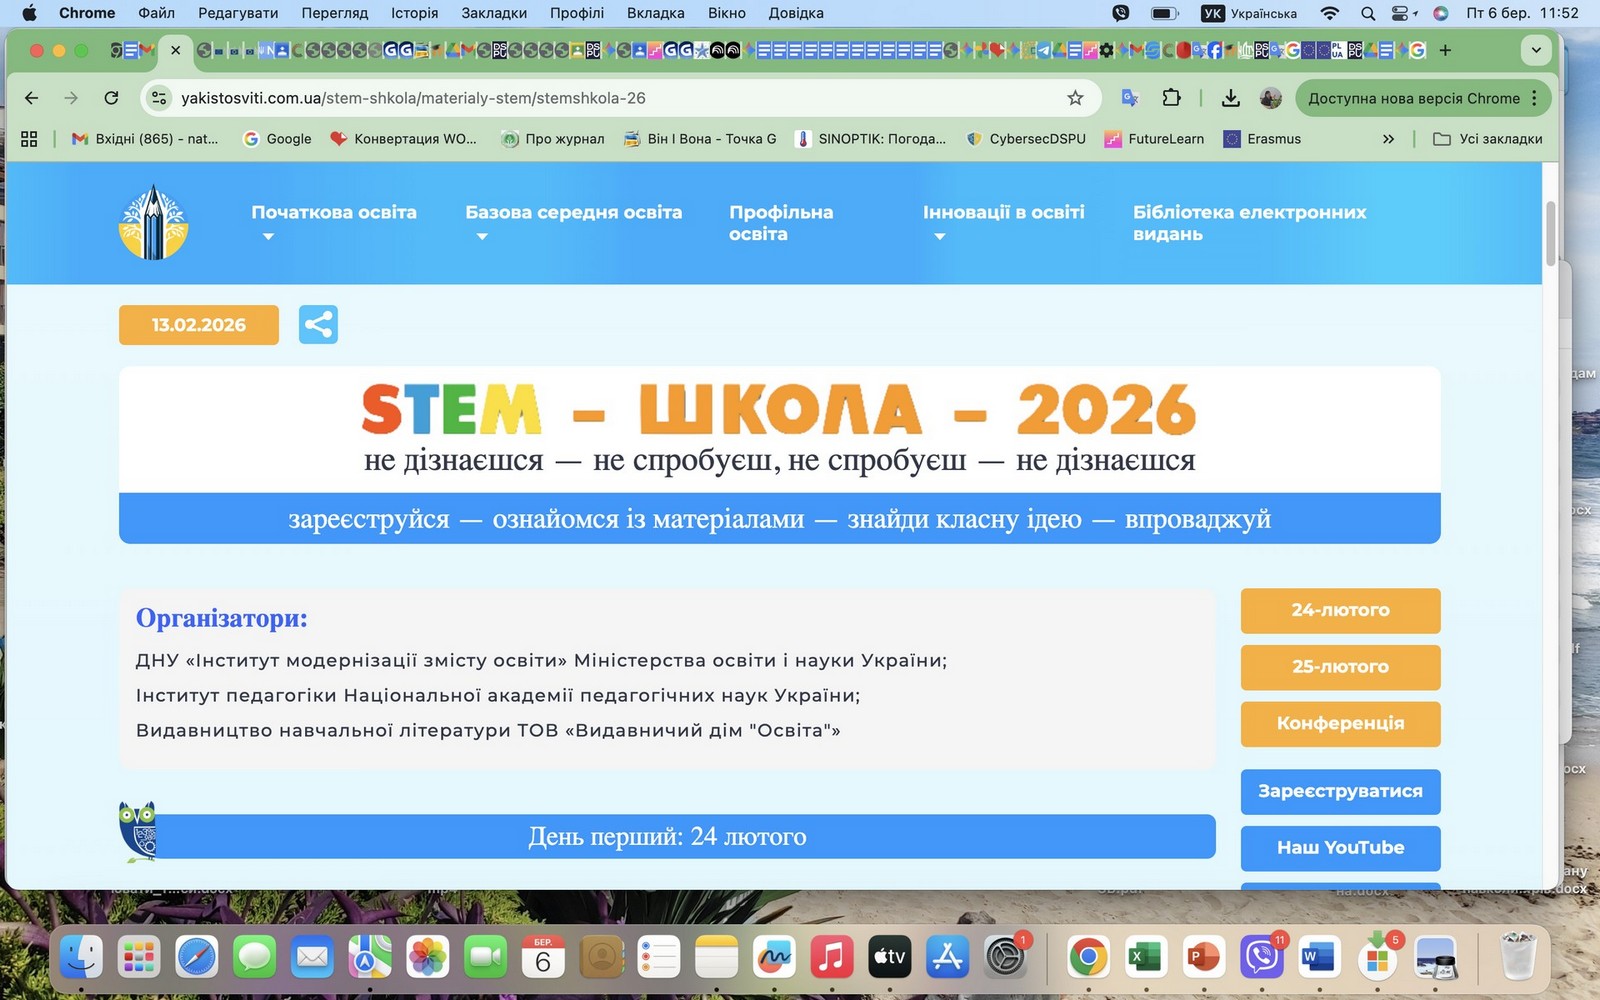Screen dimensions: 1600x1000
Task: Bookmark this page with the star icon
Action: click(x=1075, y=98)
